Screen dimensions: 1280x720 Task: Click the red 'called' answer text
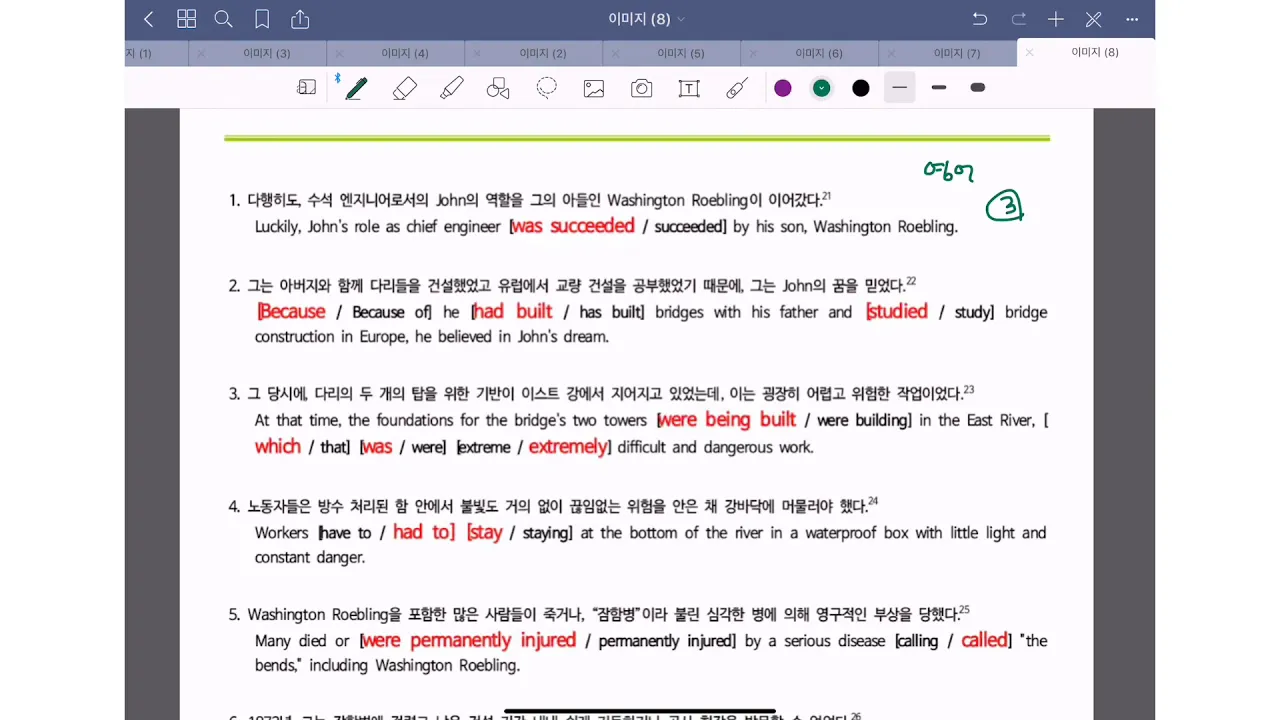coord(985,640)
